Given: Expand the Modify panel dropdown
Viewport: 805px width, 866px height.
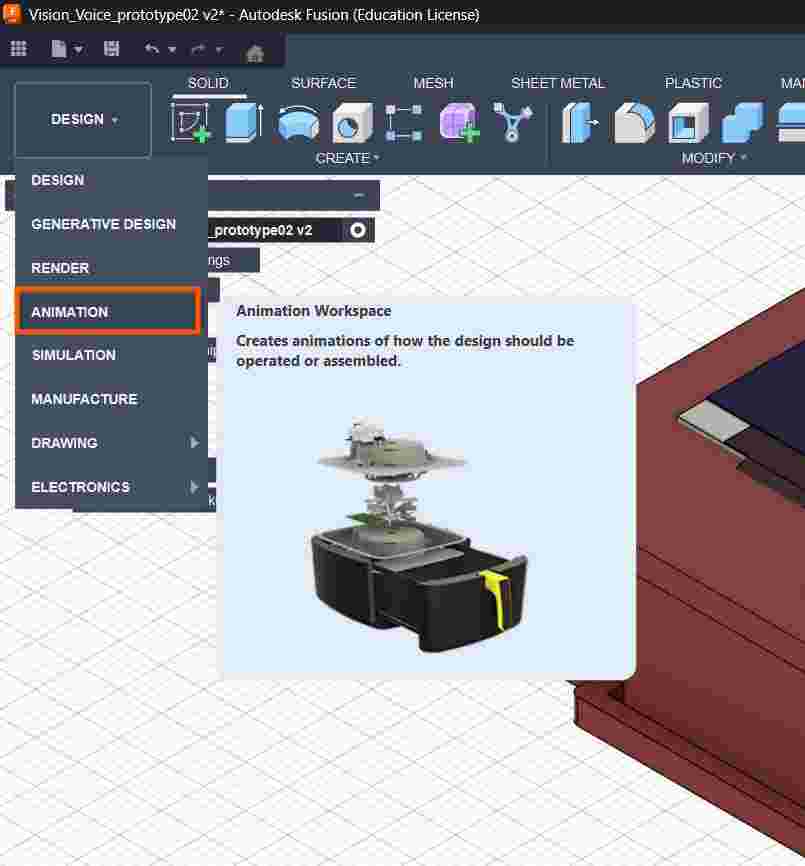Looking at the screenshot, I should coord(713,158).
